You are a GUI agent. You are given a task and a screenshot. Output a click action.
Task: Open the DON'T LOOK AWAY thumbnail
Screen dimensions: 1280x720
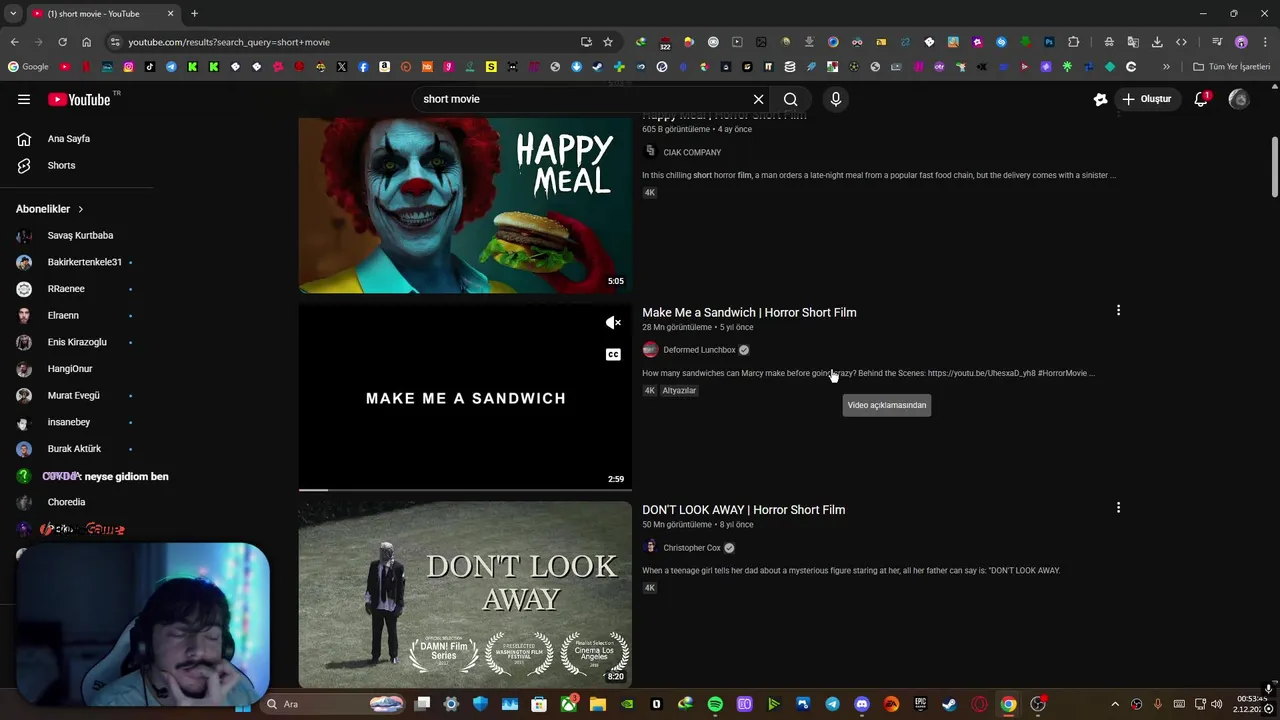coord(465,594)
